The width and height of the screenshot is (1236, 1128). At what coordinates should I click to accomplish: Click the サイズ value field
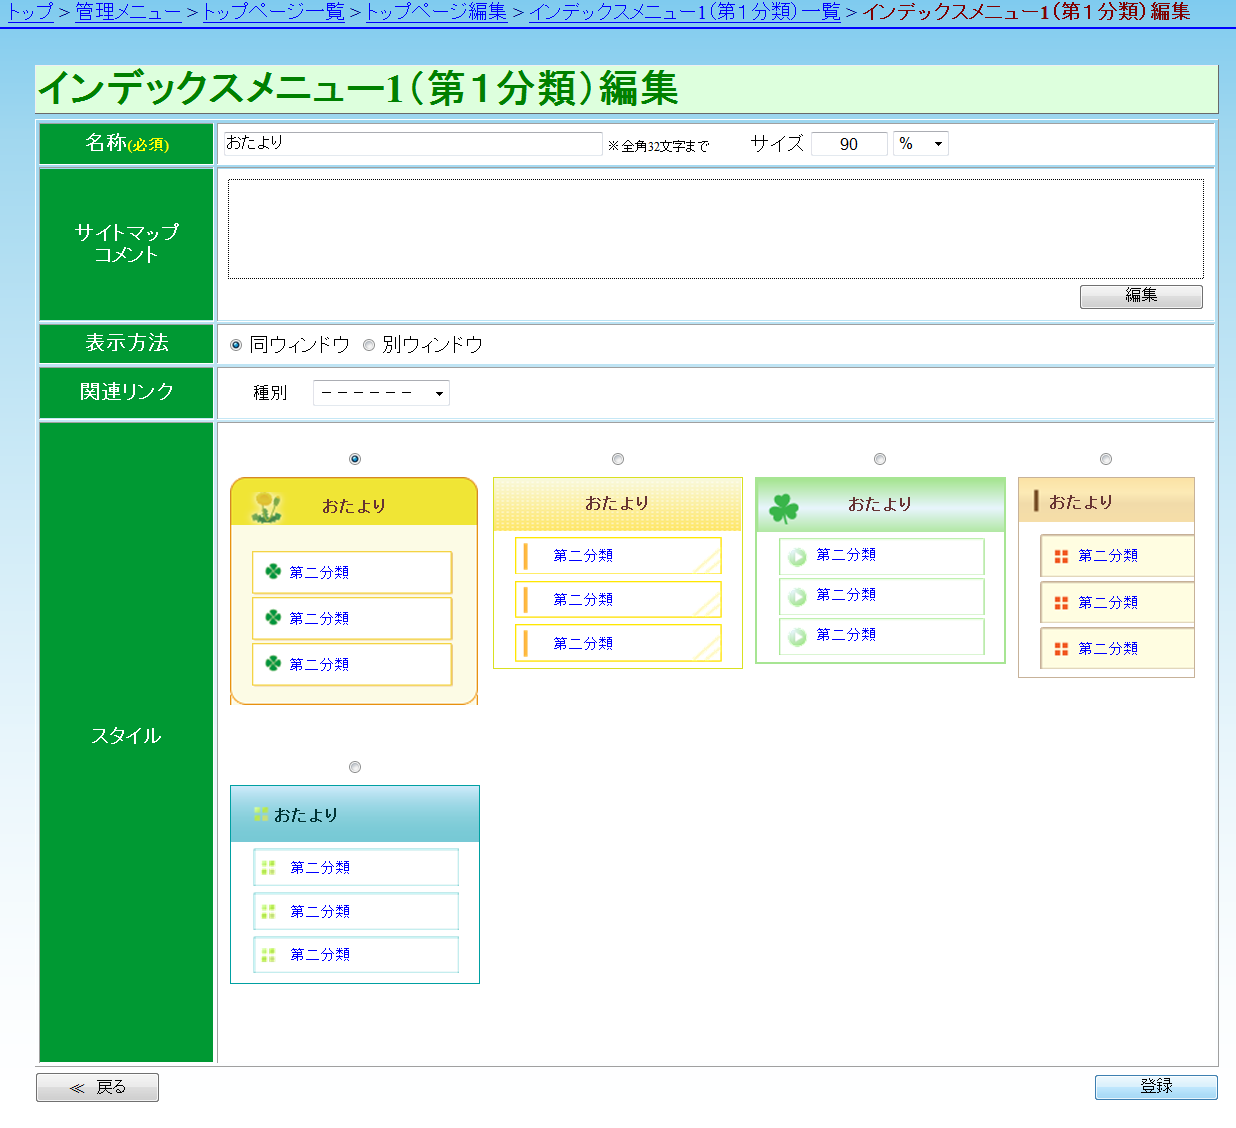pos(849,144)
